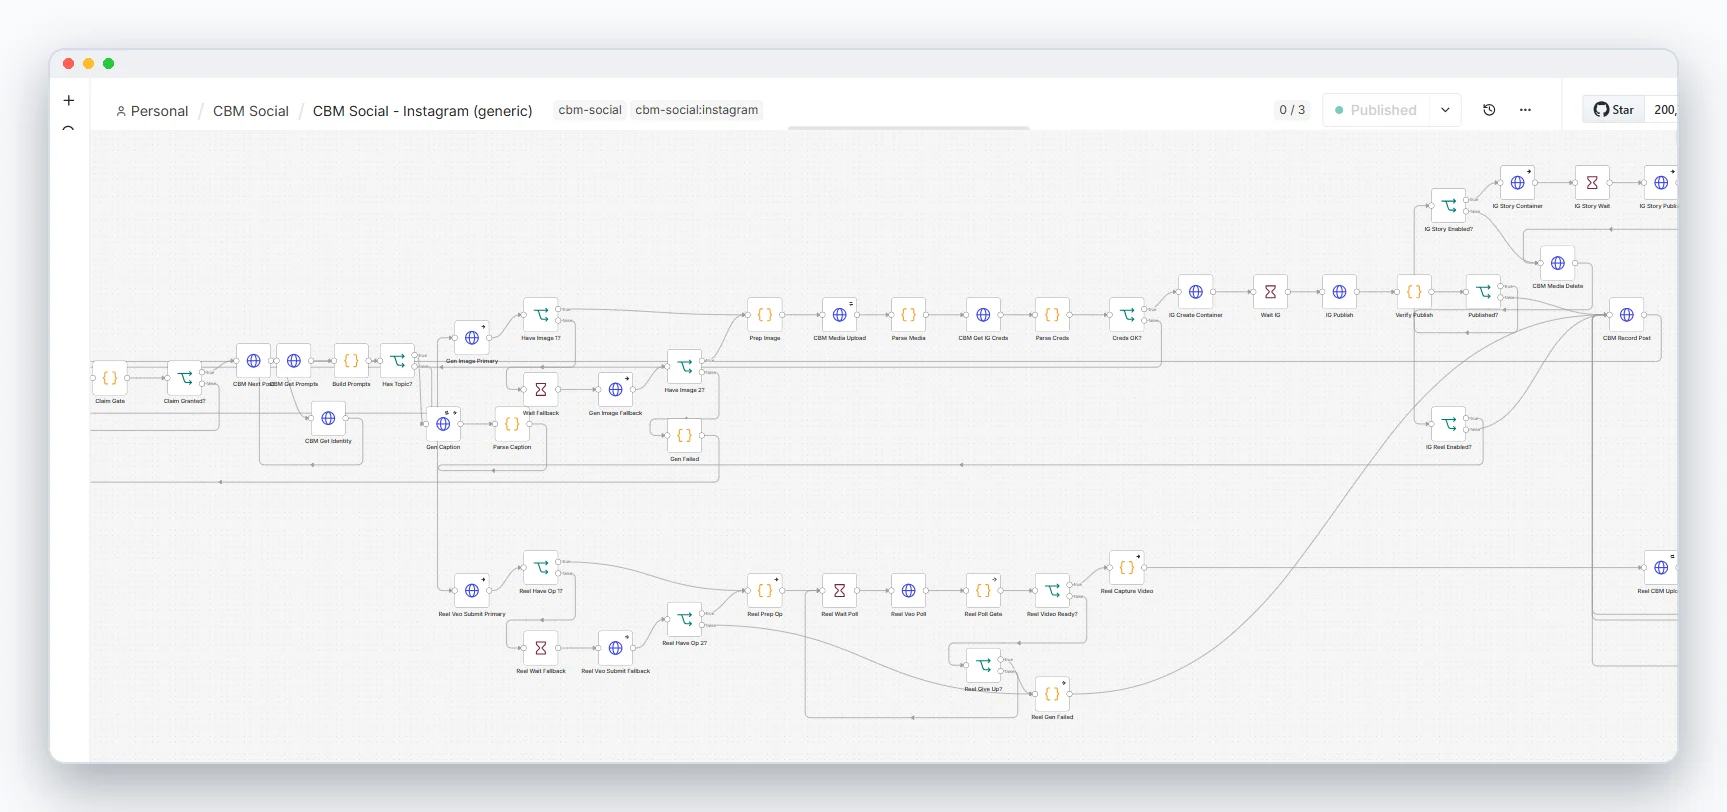Click the cbm-social:instagram tag

pyautogui.click(x=697, y=110)
